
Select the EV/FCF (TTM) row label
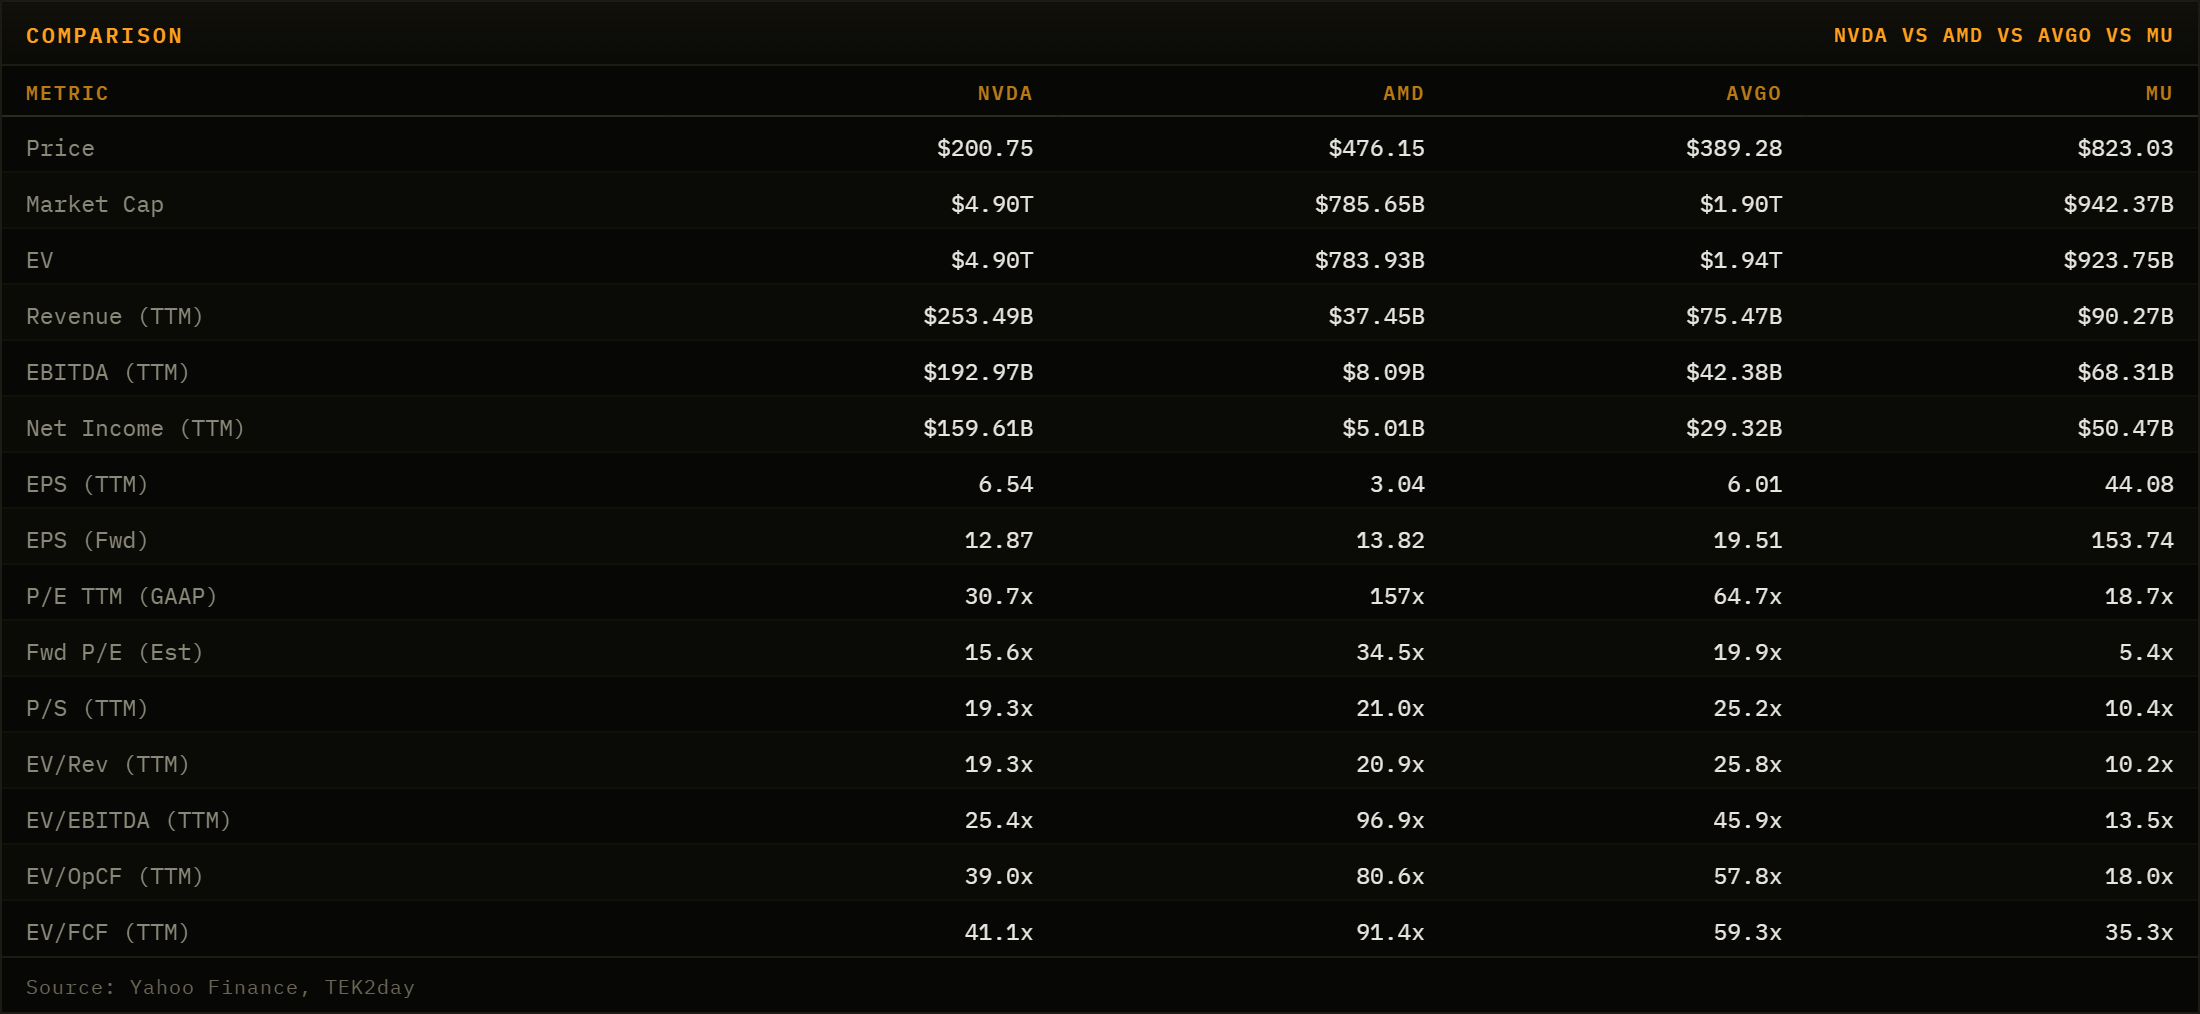click(108, 932)
